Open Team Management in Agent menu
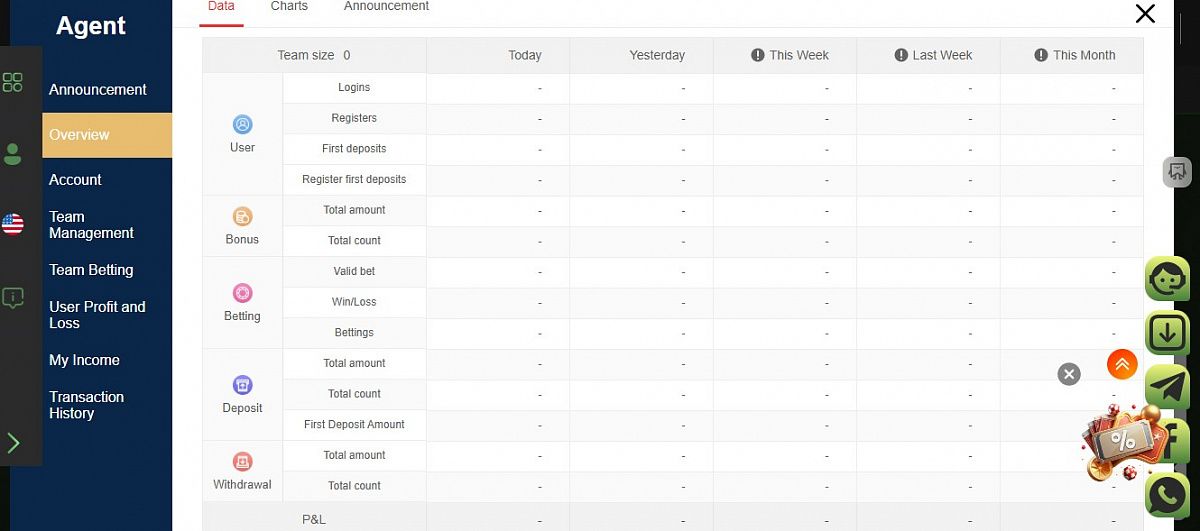The height and width of the screenshot is (531, 1200). (x=91, y=225)
